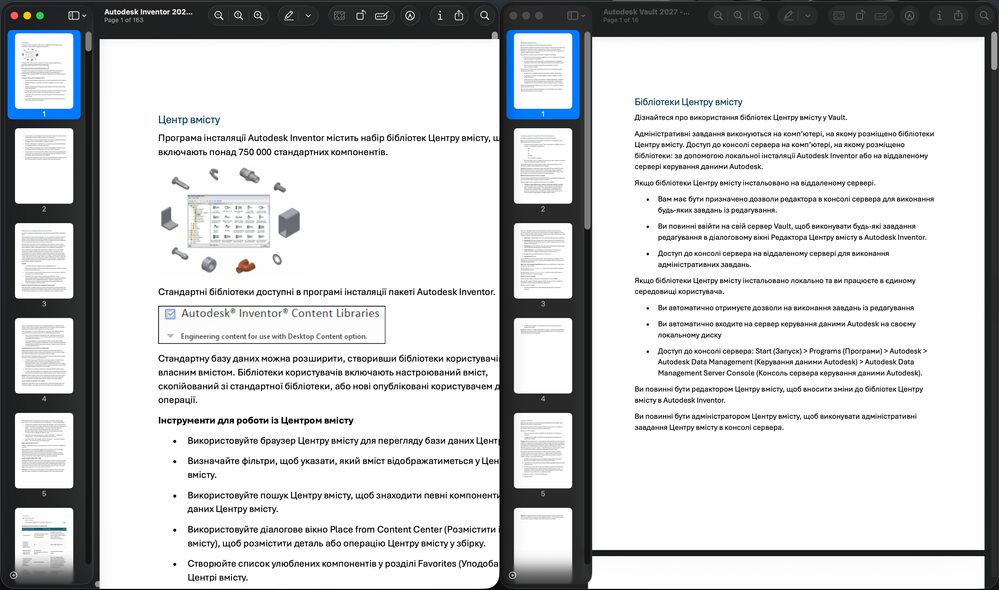This screenshot has width=999, height=590.
Task: Click the Inventor thumbnail sidebar scrollbar
Action: pyautogui.click(x=88, y=41)
